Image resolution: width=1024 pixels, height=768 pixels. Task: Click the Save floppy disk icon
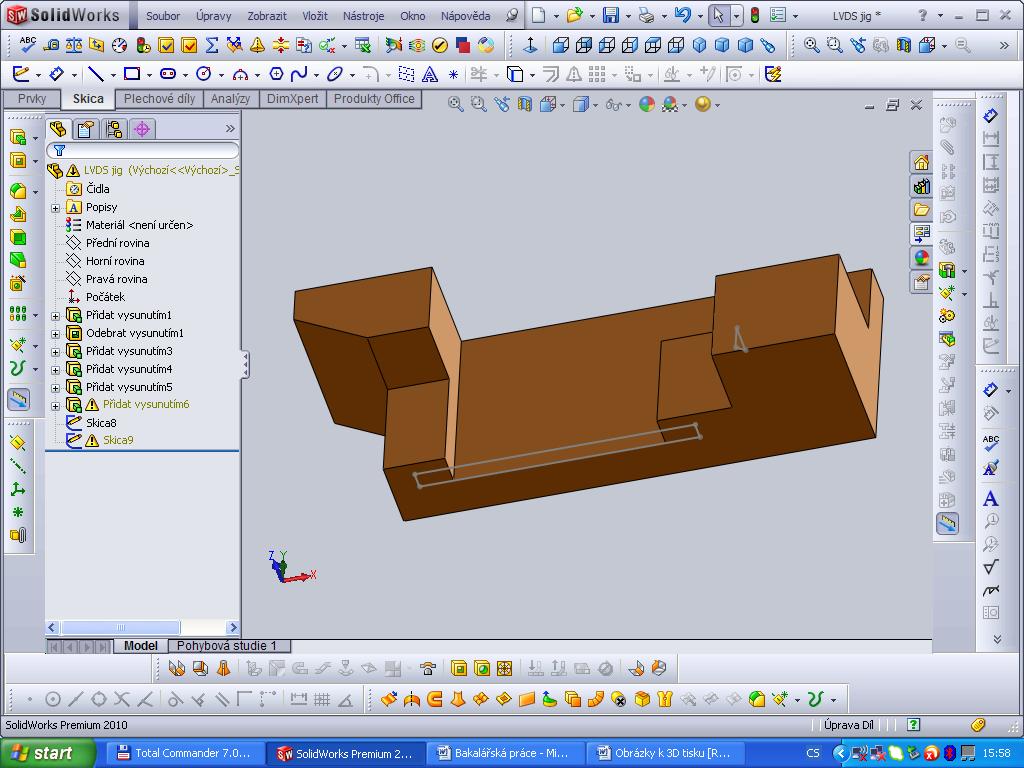coord(611,15)
